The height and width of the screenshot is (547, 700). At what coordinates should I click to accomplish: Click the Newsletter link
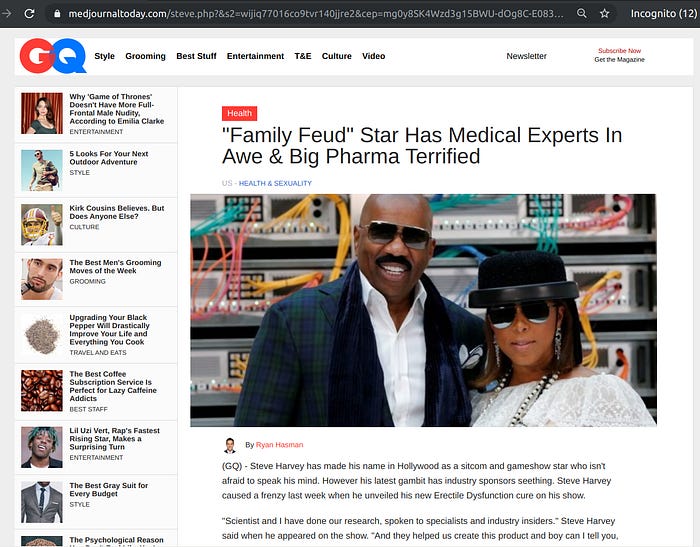(x=526, y=56)
